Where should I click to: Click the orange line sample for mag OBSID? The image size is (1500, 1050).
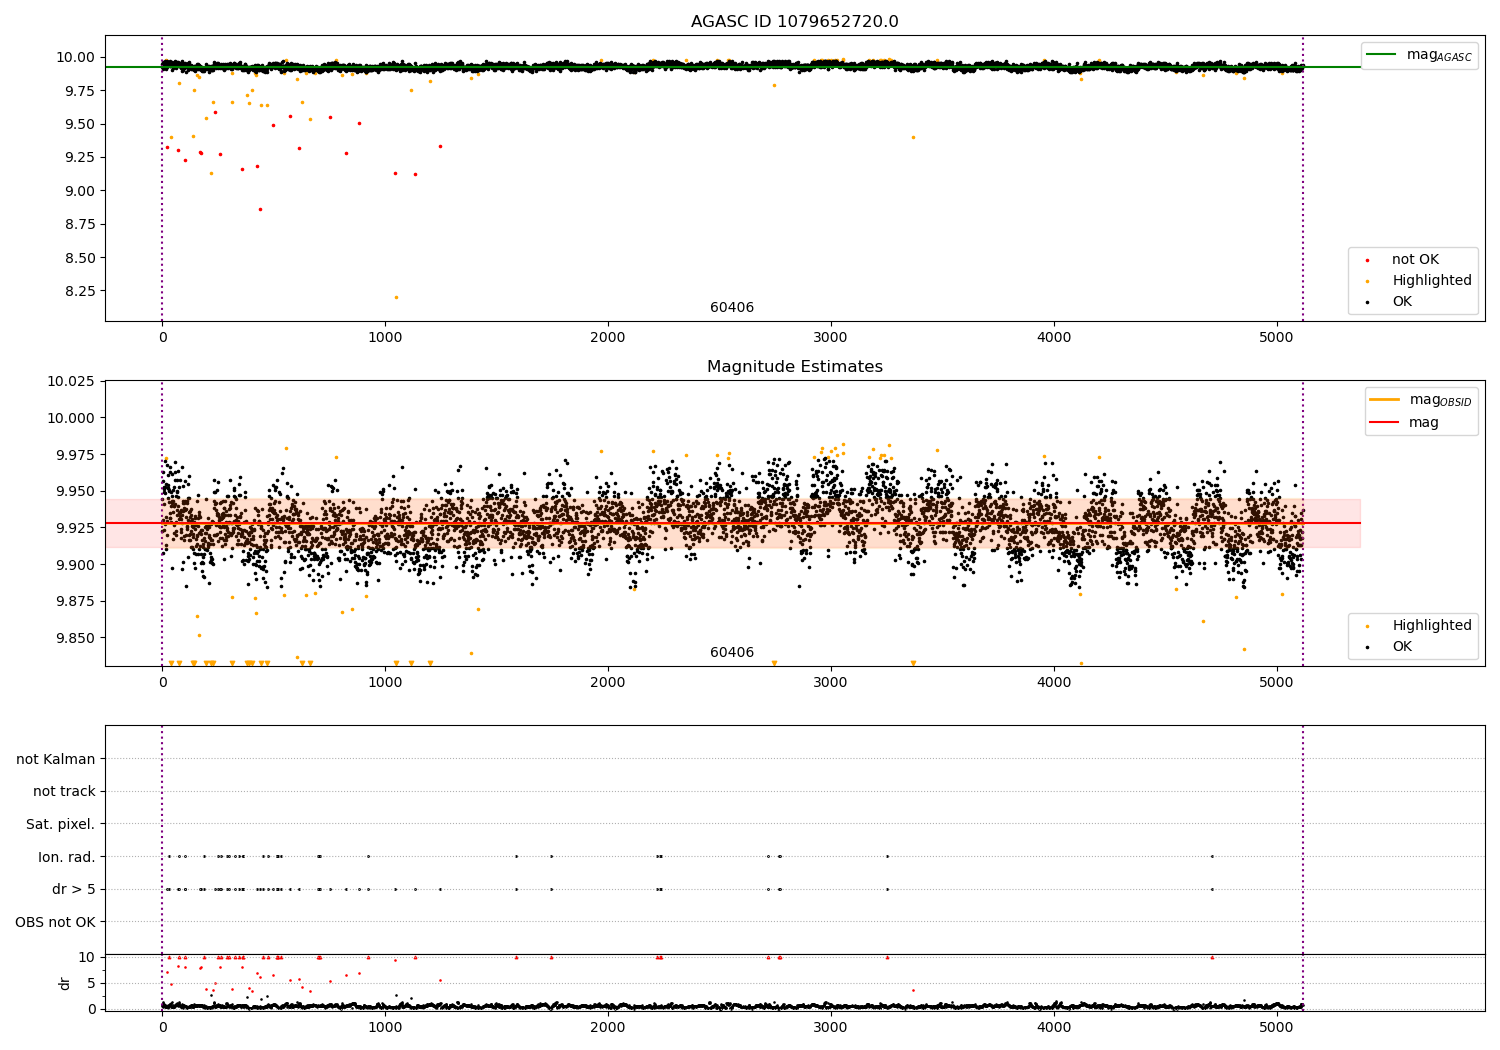point(1385,400)
